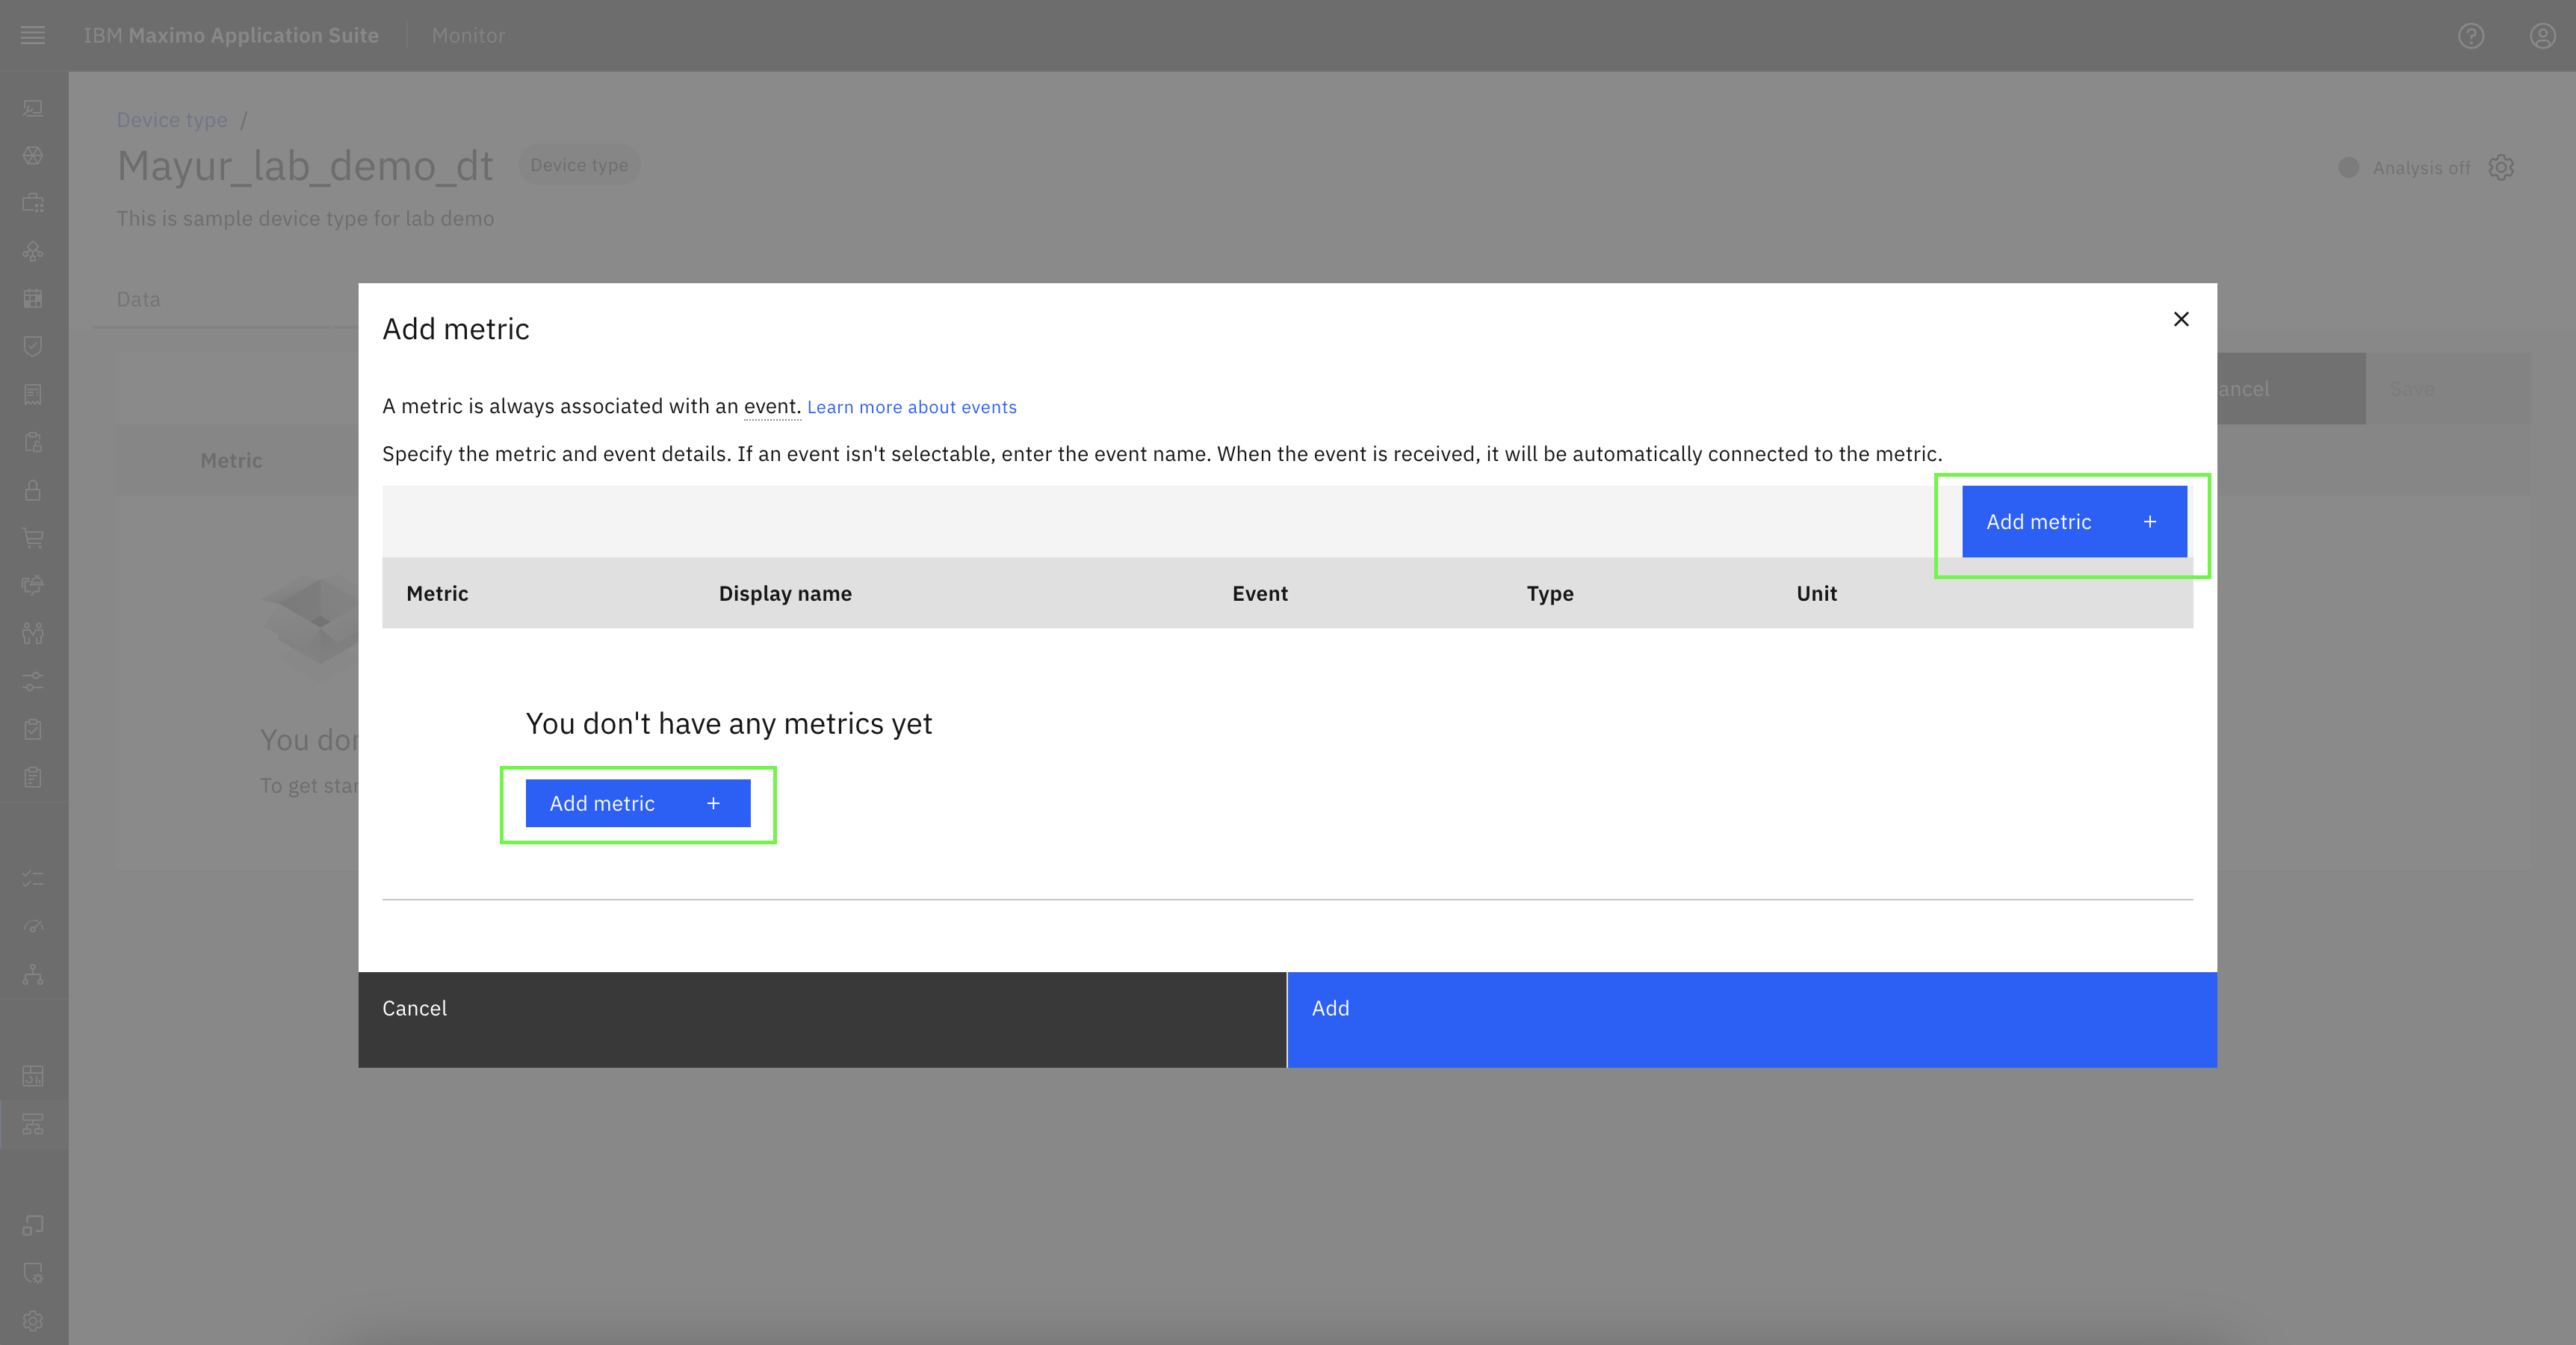2576x1345 pixels.
Task: Click the Mayur_lab_demo_dt page title
Action: pos(305,165)
